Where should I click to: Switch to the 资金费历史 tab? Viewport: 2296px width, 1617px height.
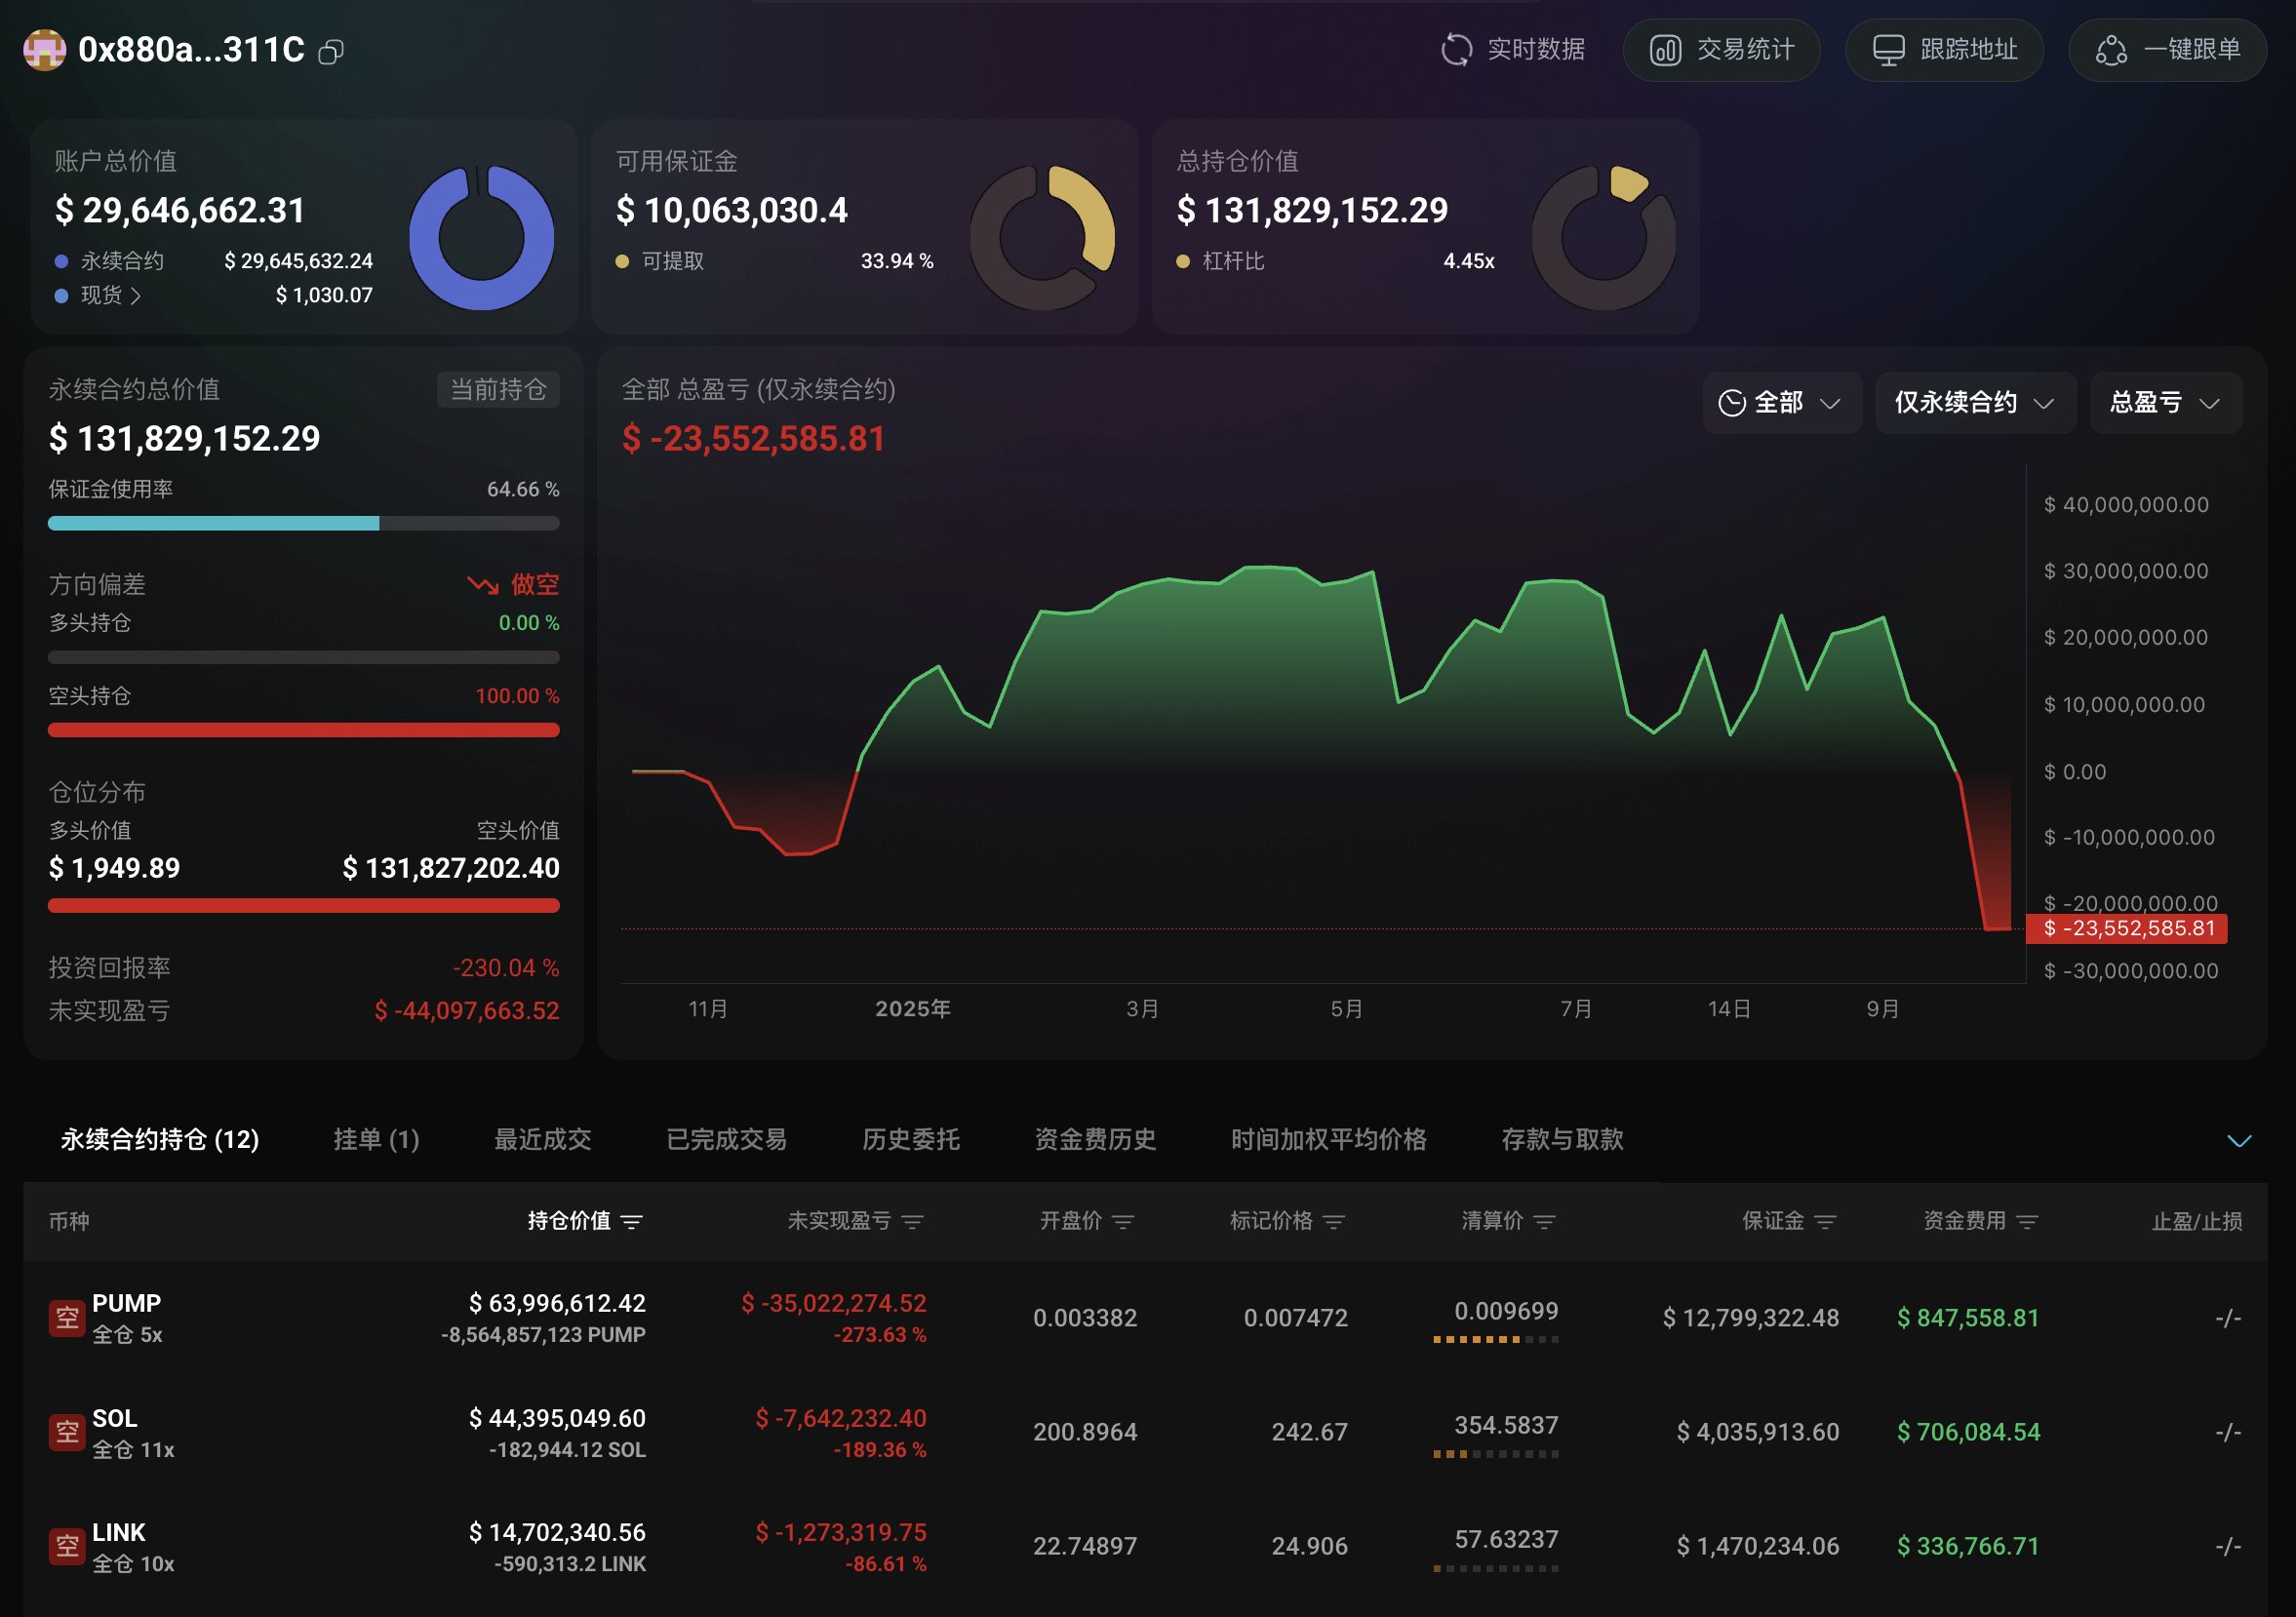[x=1095, y=1139]
